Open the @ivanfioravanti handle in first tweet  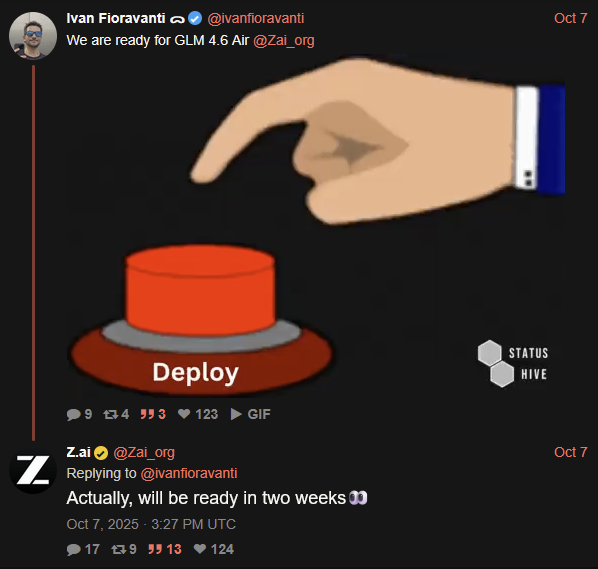tap(256, 18)
